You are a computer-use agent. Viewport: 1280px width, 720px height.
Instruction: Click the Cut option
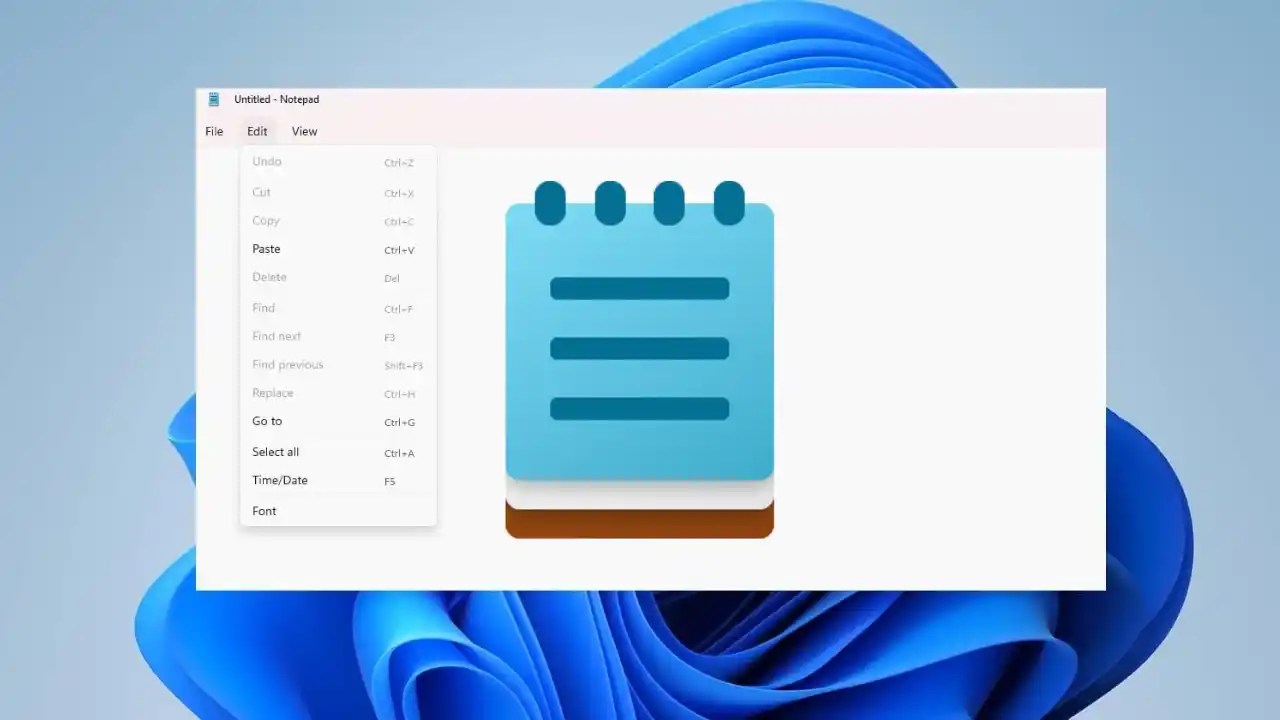261,192
